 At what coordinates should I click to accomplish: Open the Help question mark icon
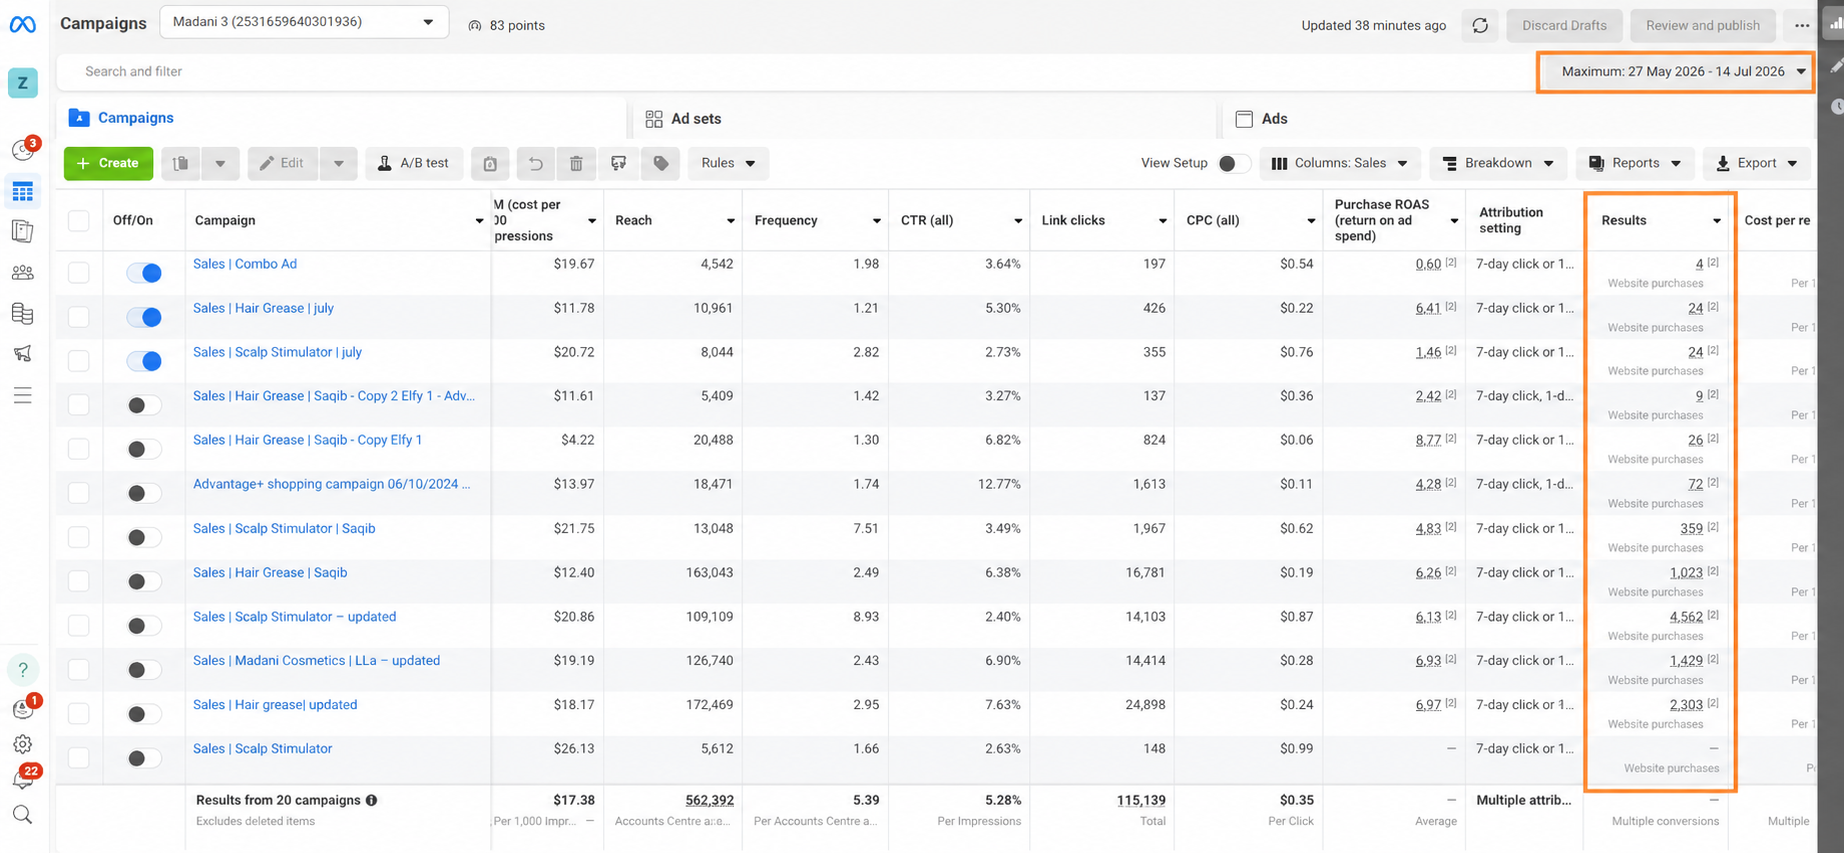pyautogui.click(x=22, y=669)
